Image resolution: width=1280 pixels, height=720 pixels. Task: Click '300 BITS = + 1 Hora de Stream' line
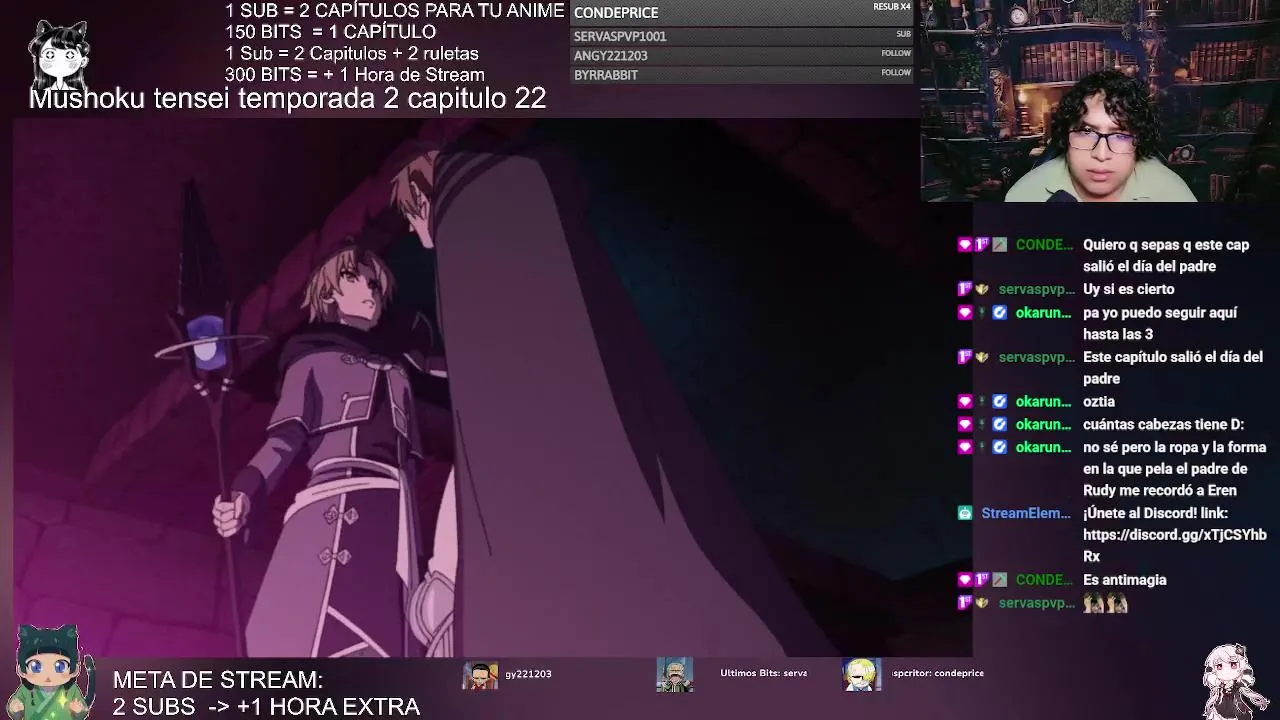click(354, 75)
